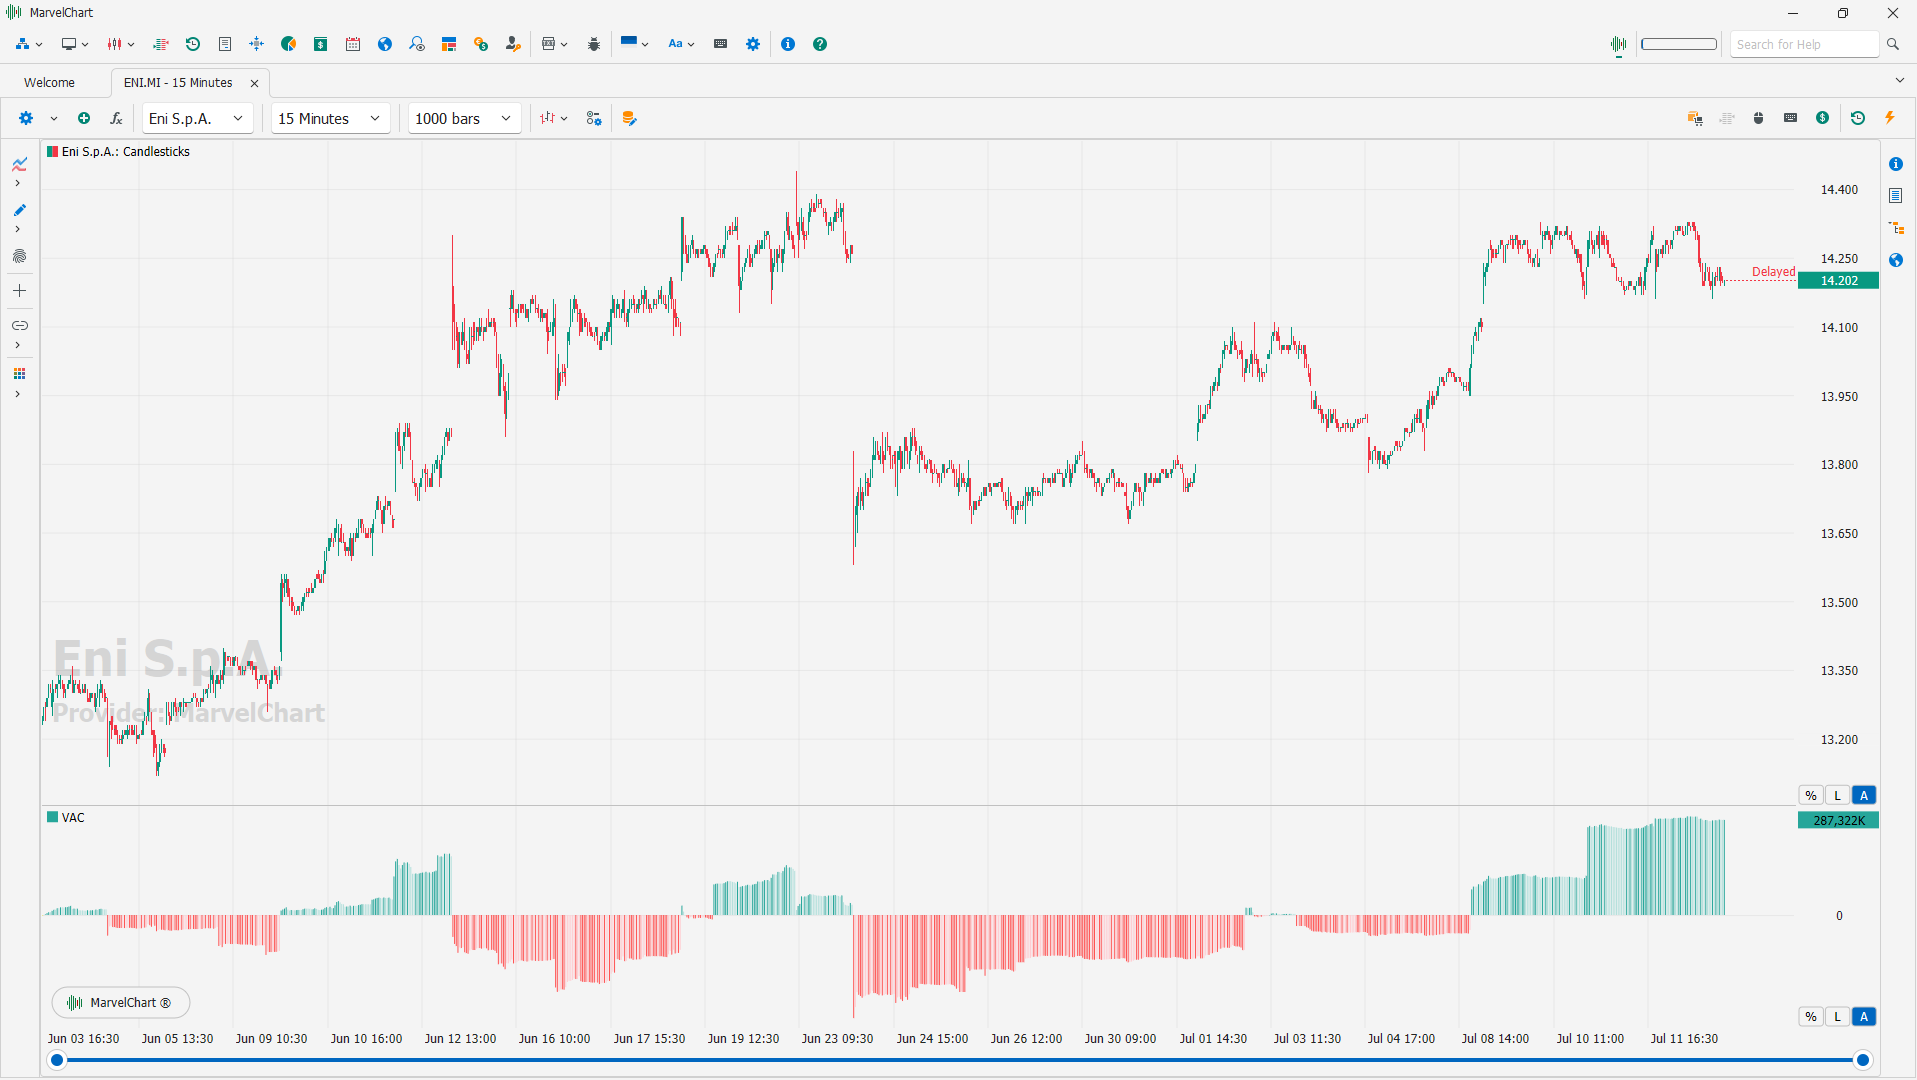Click the bug report icon
Viewport: 1917px width, 1080px height.
point(594,44)
